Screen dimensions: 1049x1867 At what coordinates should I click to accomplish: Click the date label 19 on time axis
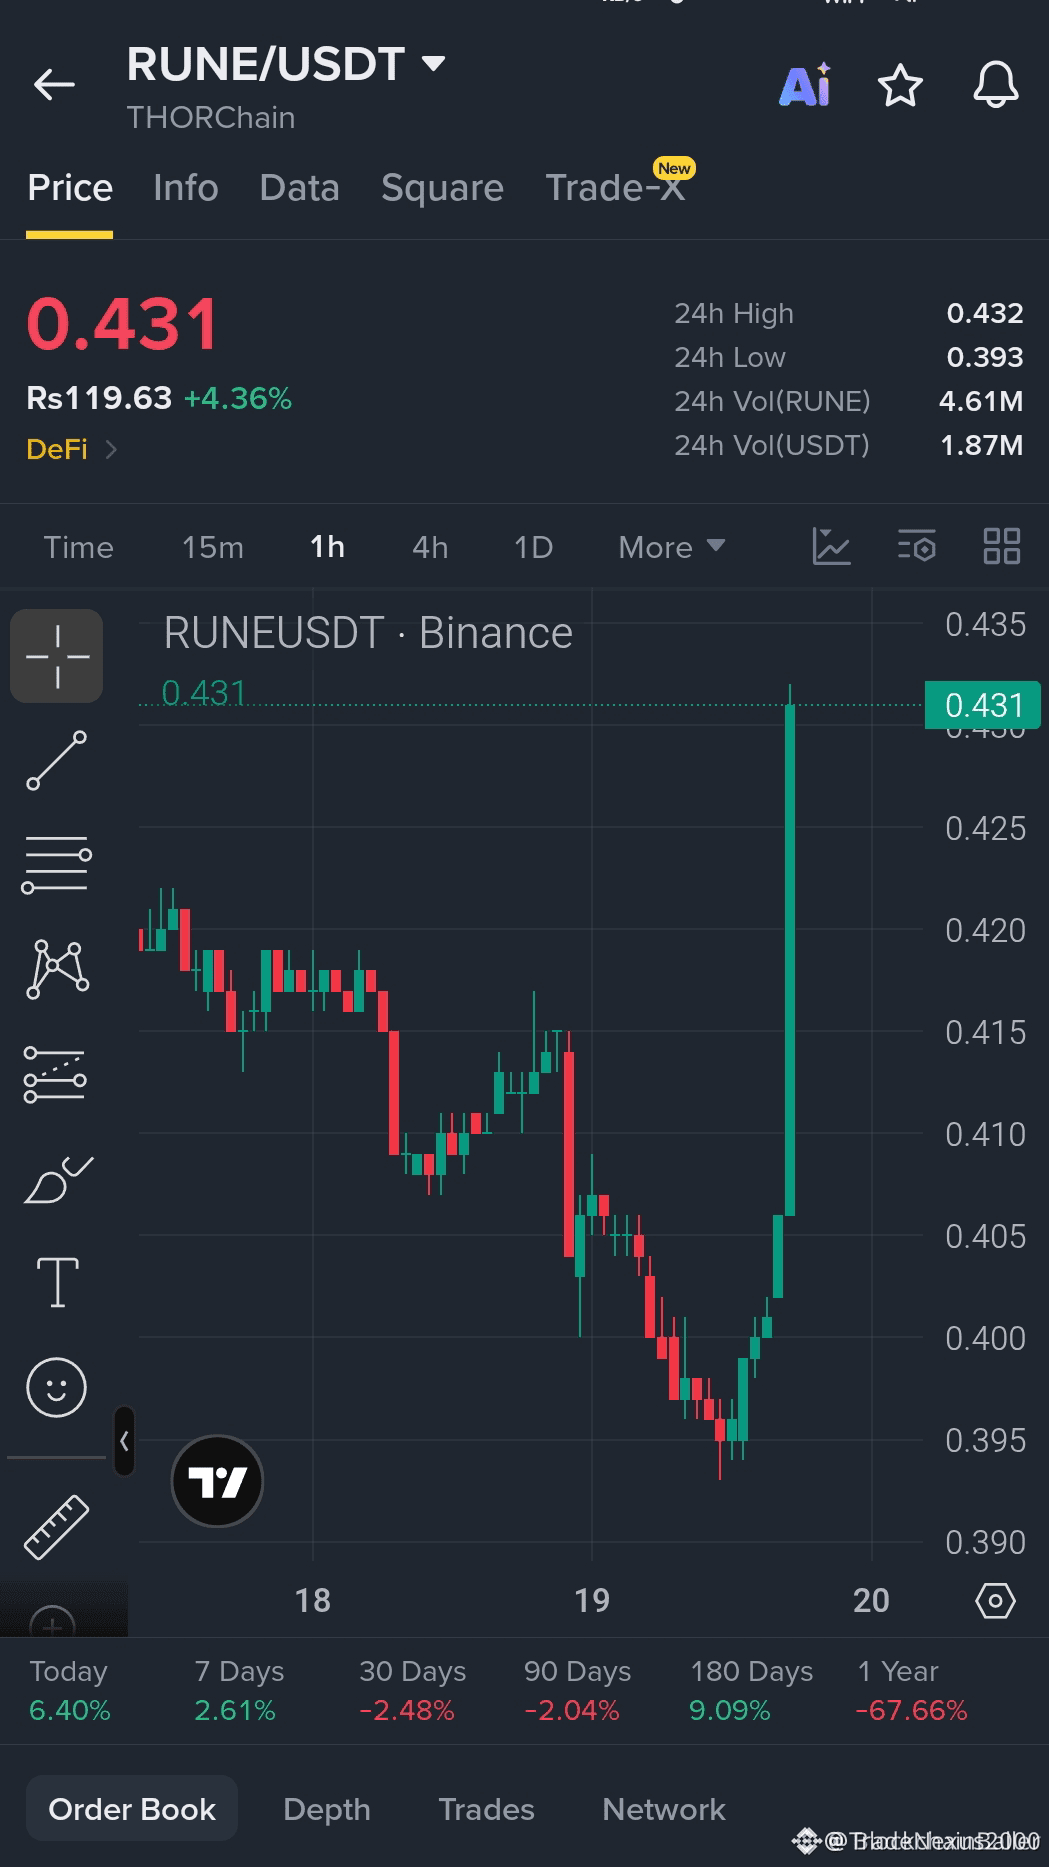[x=592, y=1600]
